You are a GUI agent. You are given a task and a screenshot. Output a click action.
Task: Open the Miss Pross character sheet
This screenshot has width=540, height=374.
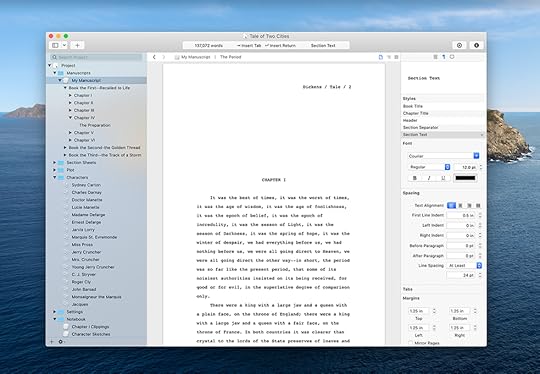point(82,245)
